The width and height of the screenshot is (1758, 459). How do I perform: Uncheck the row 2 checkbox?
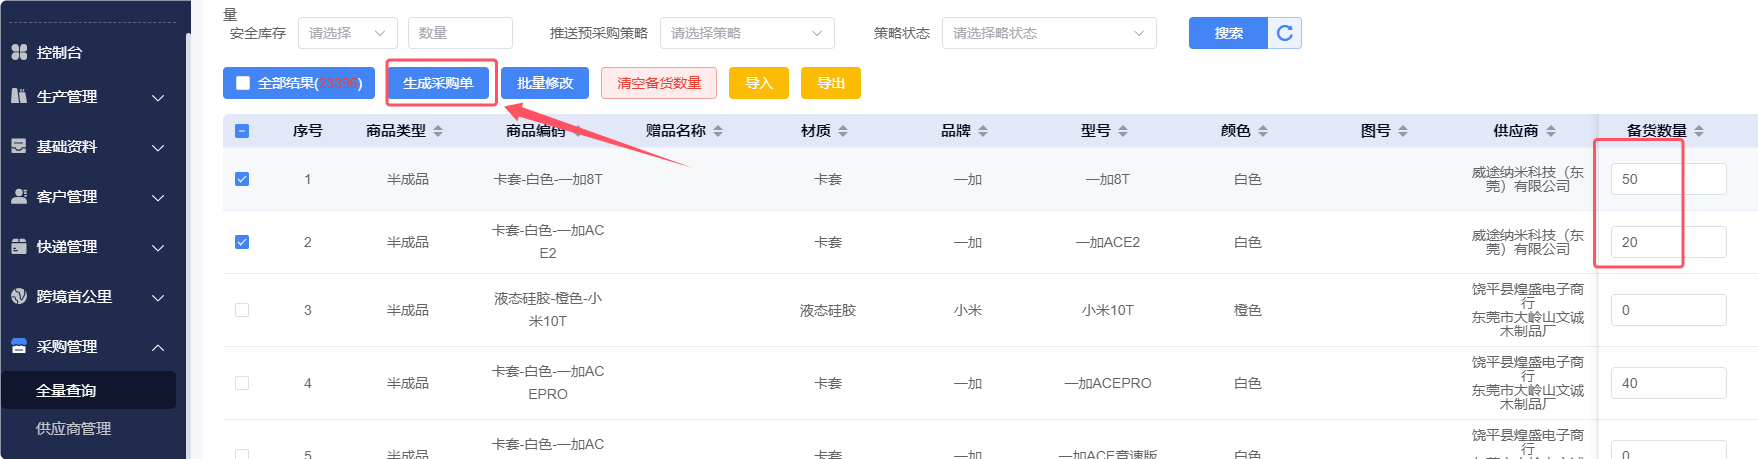[242, 242]
